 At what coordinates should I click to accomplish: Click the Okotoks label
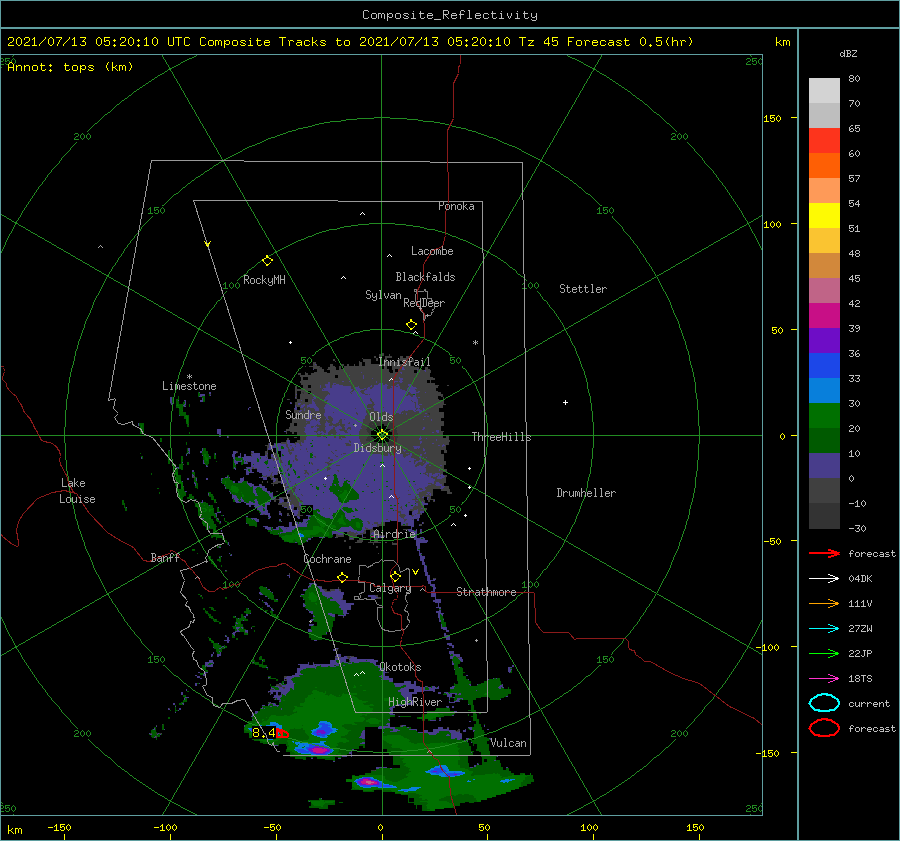(400, 667)
